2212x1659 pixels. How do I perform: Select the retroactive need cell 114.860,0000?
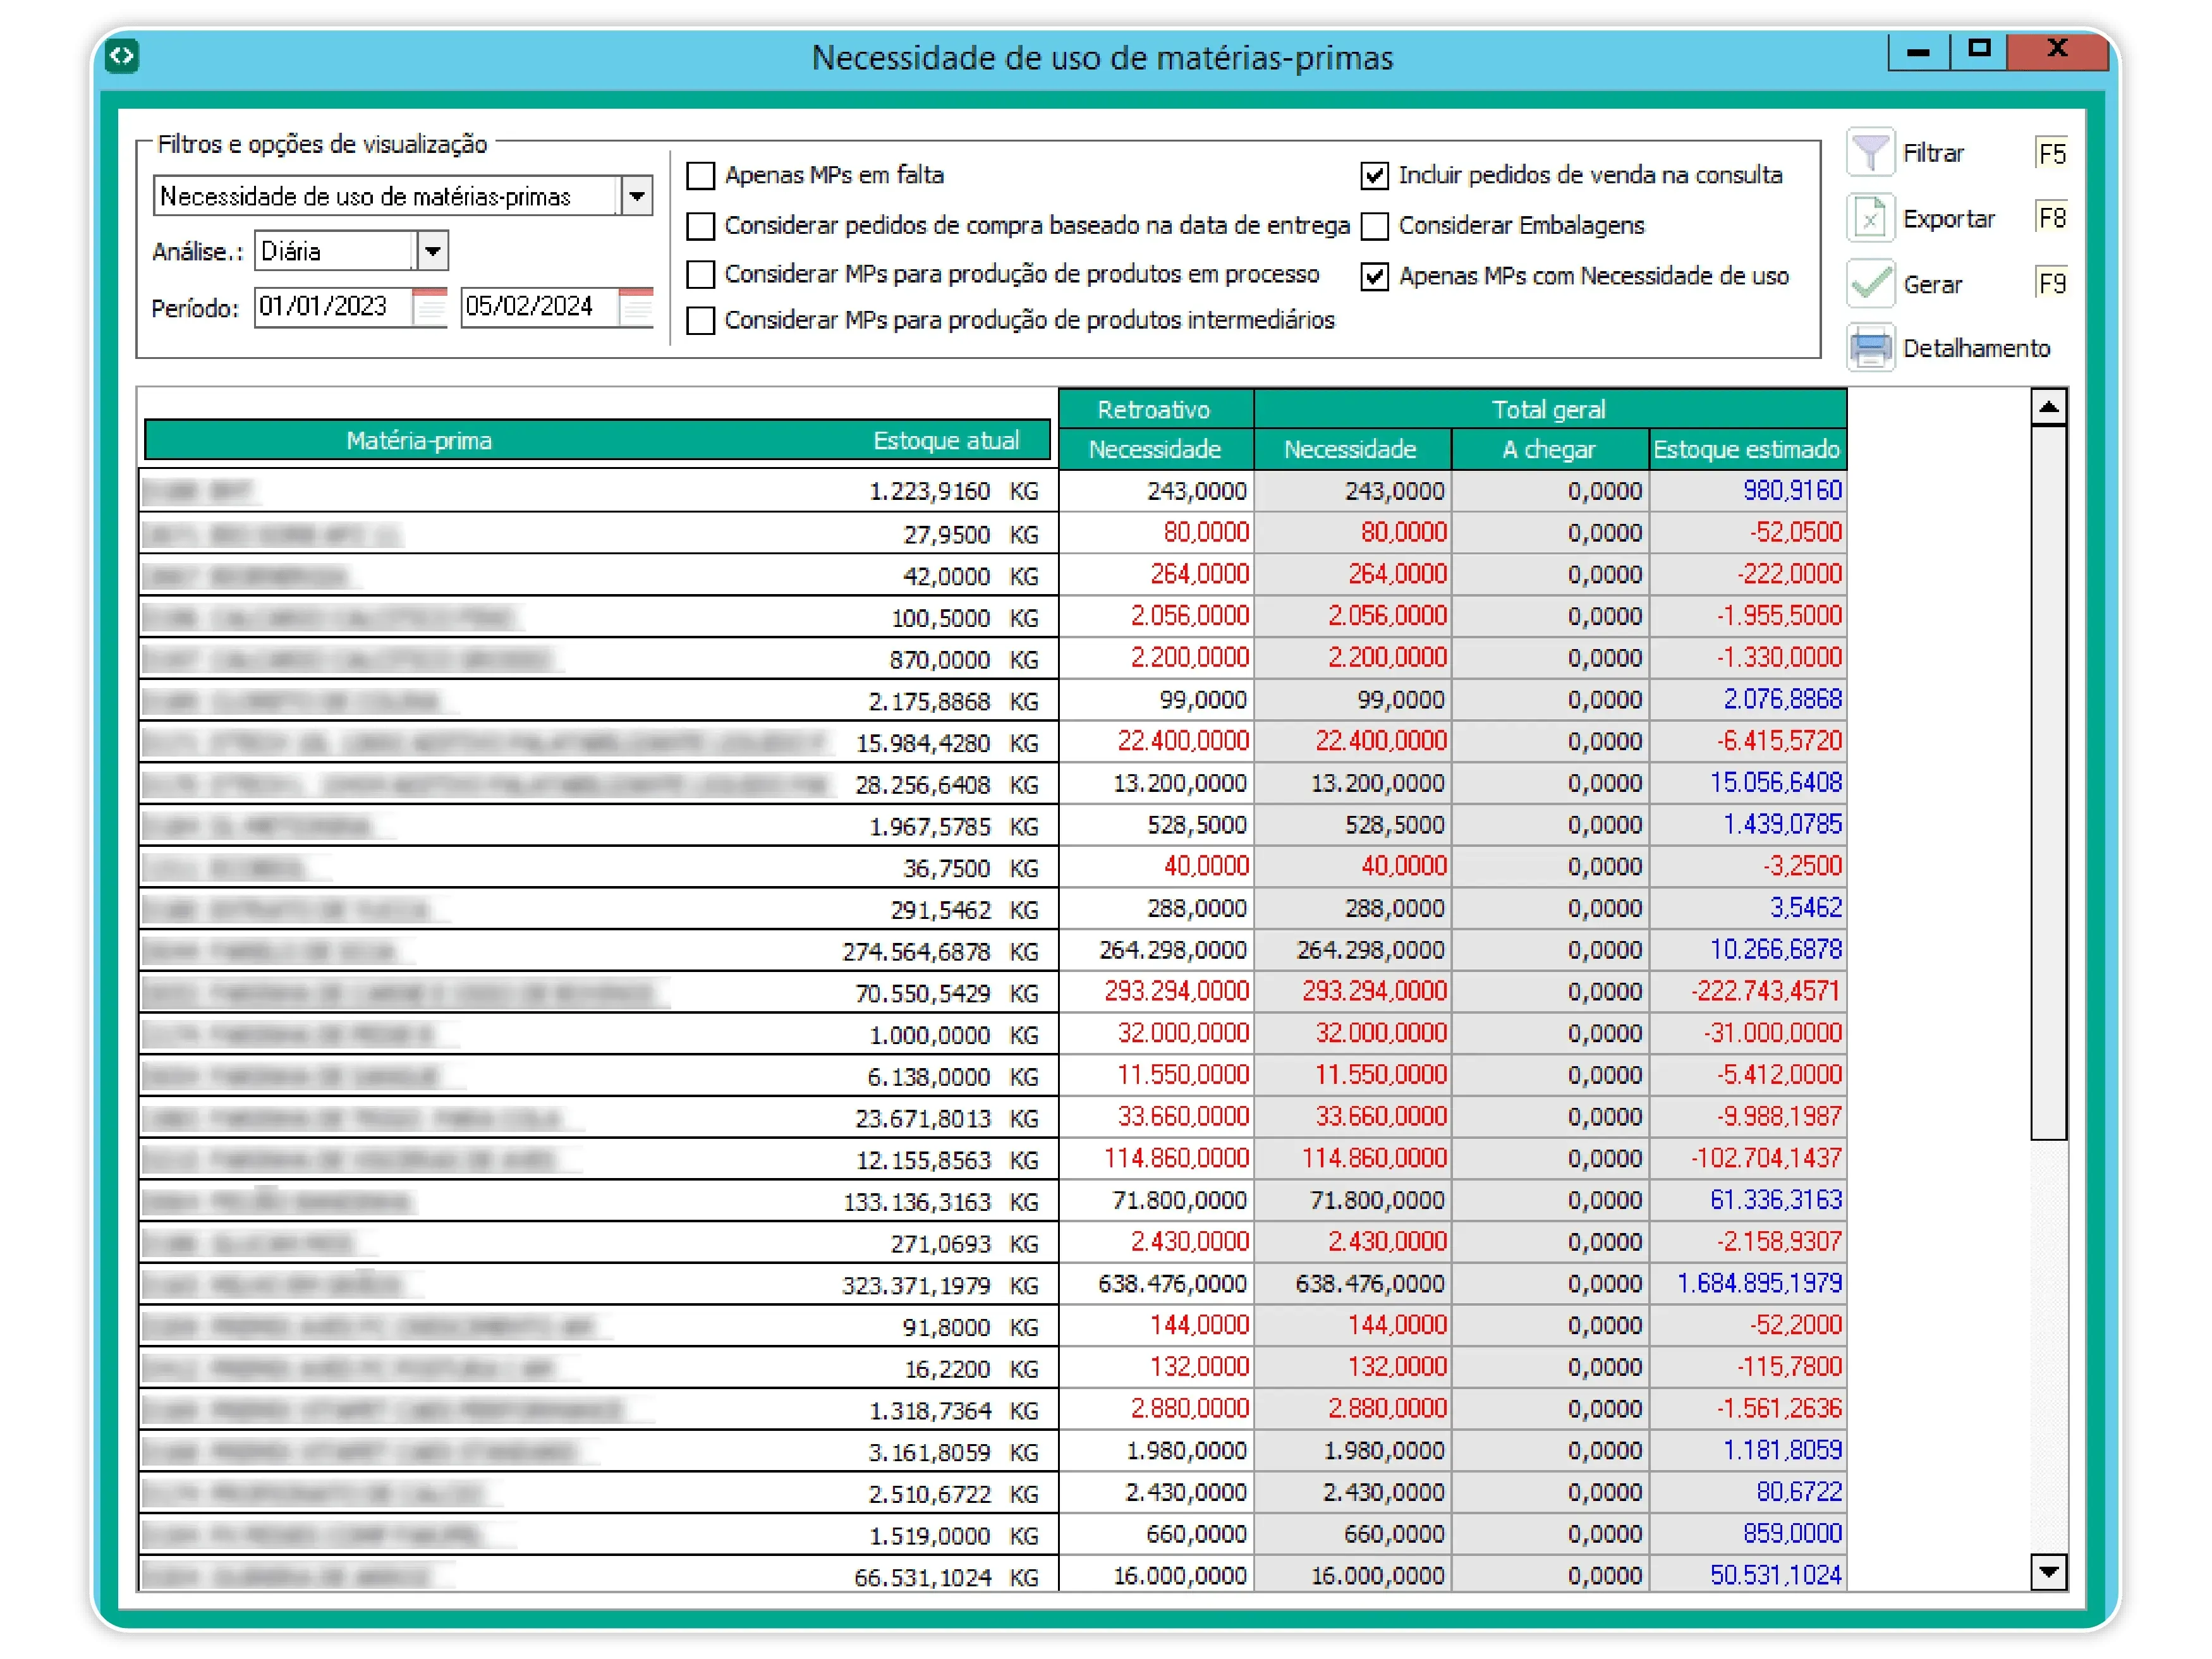tap(1155, 1158)
